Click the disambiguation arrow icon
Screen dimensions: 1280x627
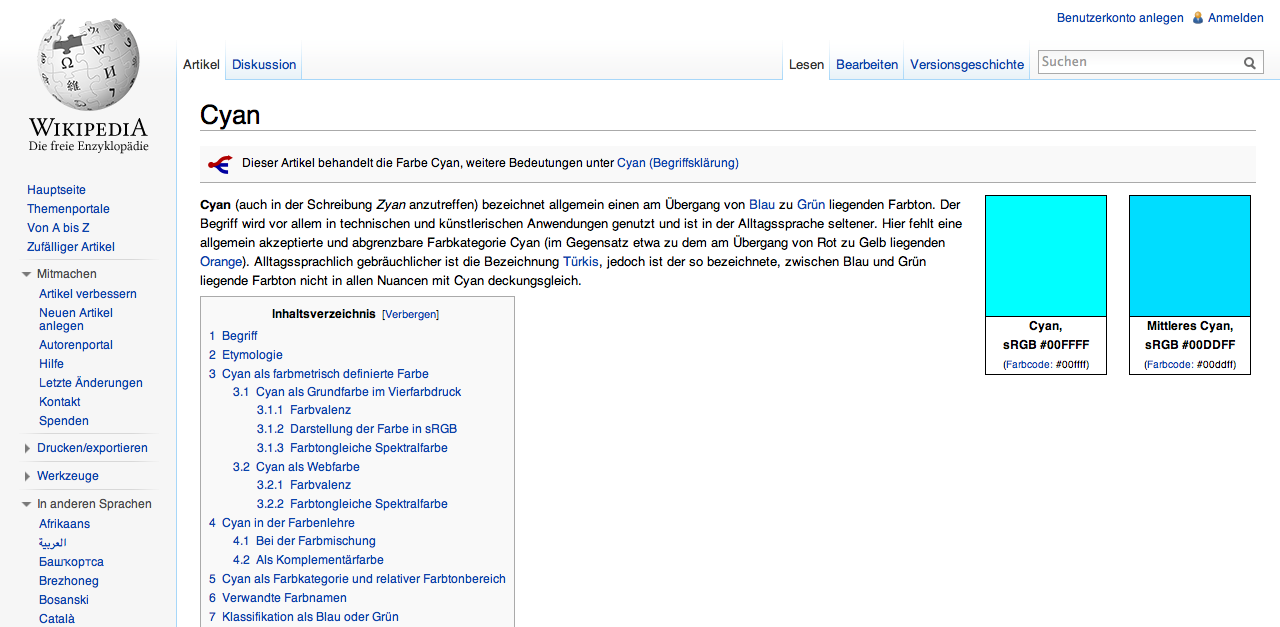(x=219, y=164)
